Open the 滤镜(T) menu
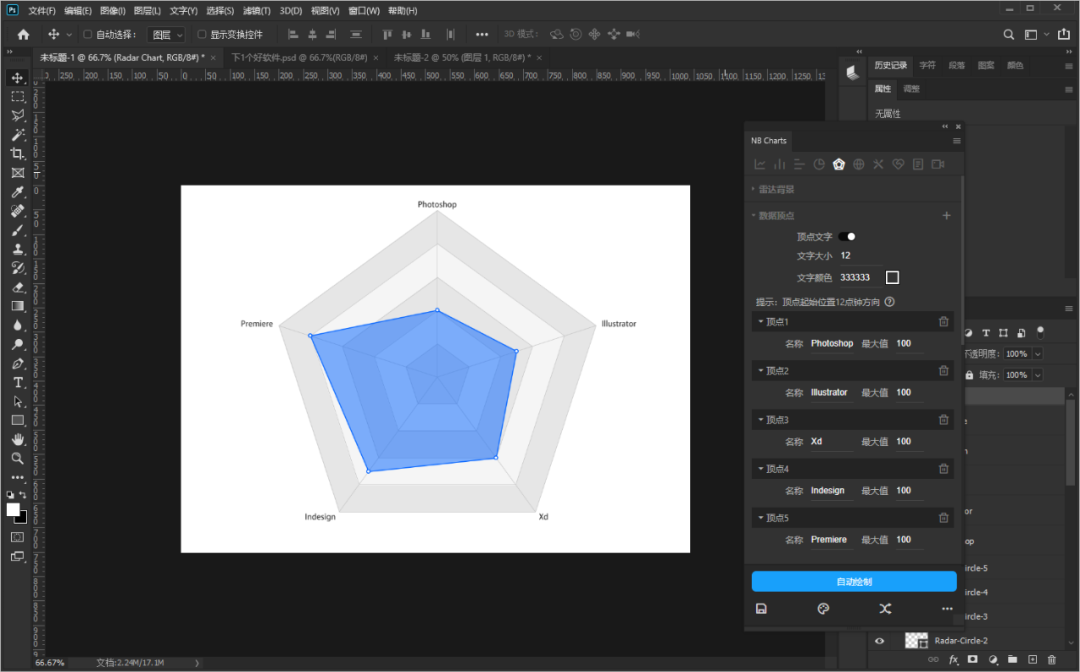 (258, 10)
